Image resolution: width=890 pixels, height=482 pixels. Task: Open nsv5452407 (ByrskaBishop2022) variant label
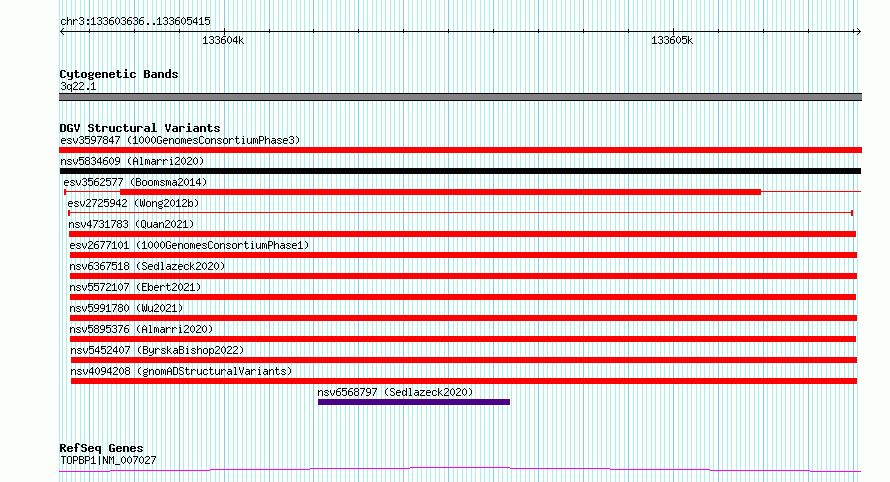pyautogui.click(x=157, y=350)
